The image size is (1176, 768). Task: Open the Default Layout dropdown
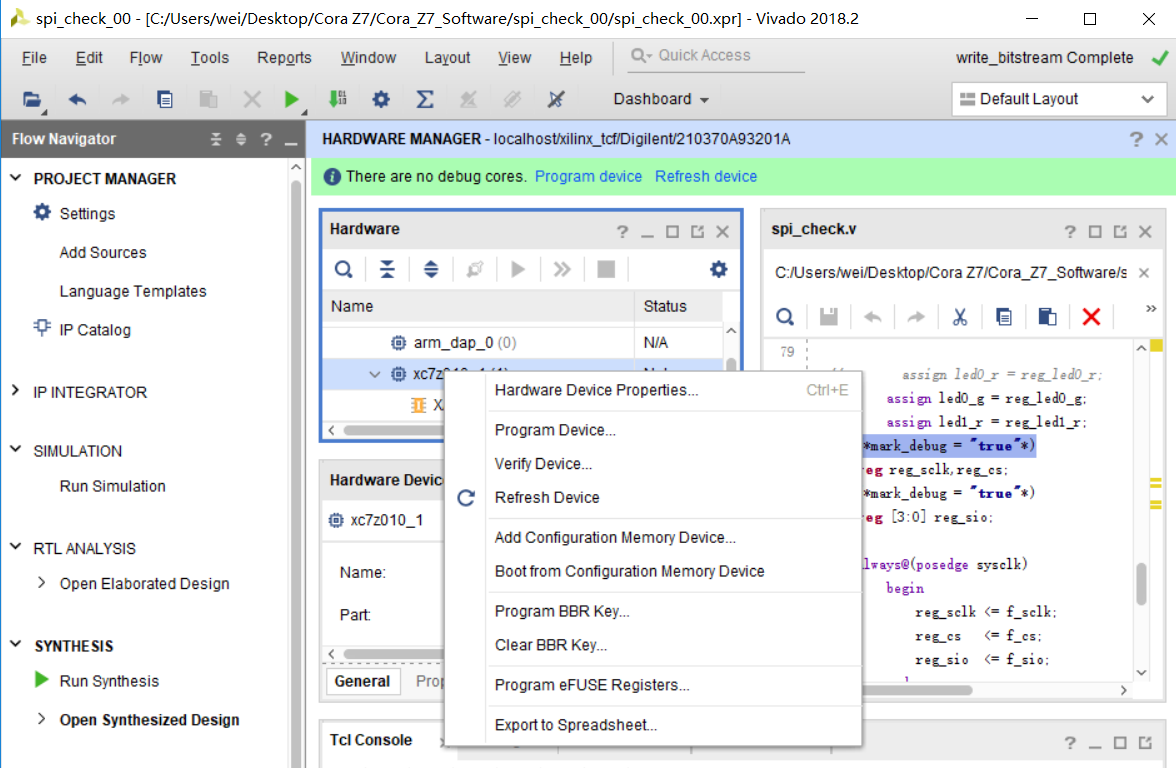pyautogui.click(x=1058, y=98)
